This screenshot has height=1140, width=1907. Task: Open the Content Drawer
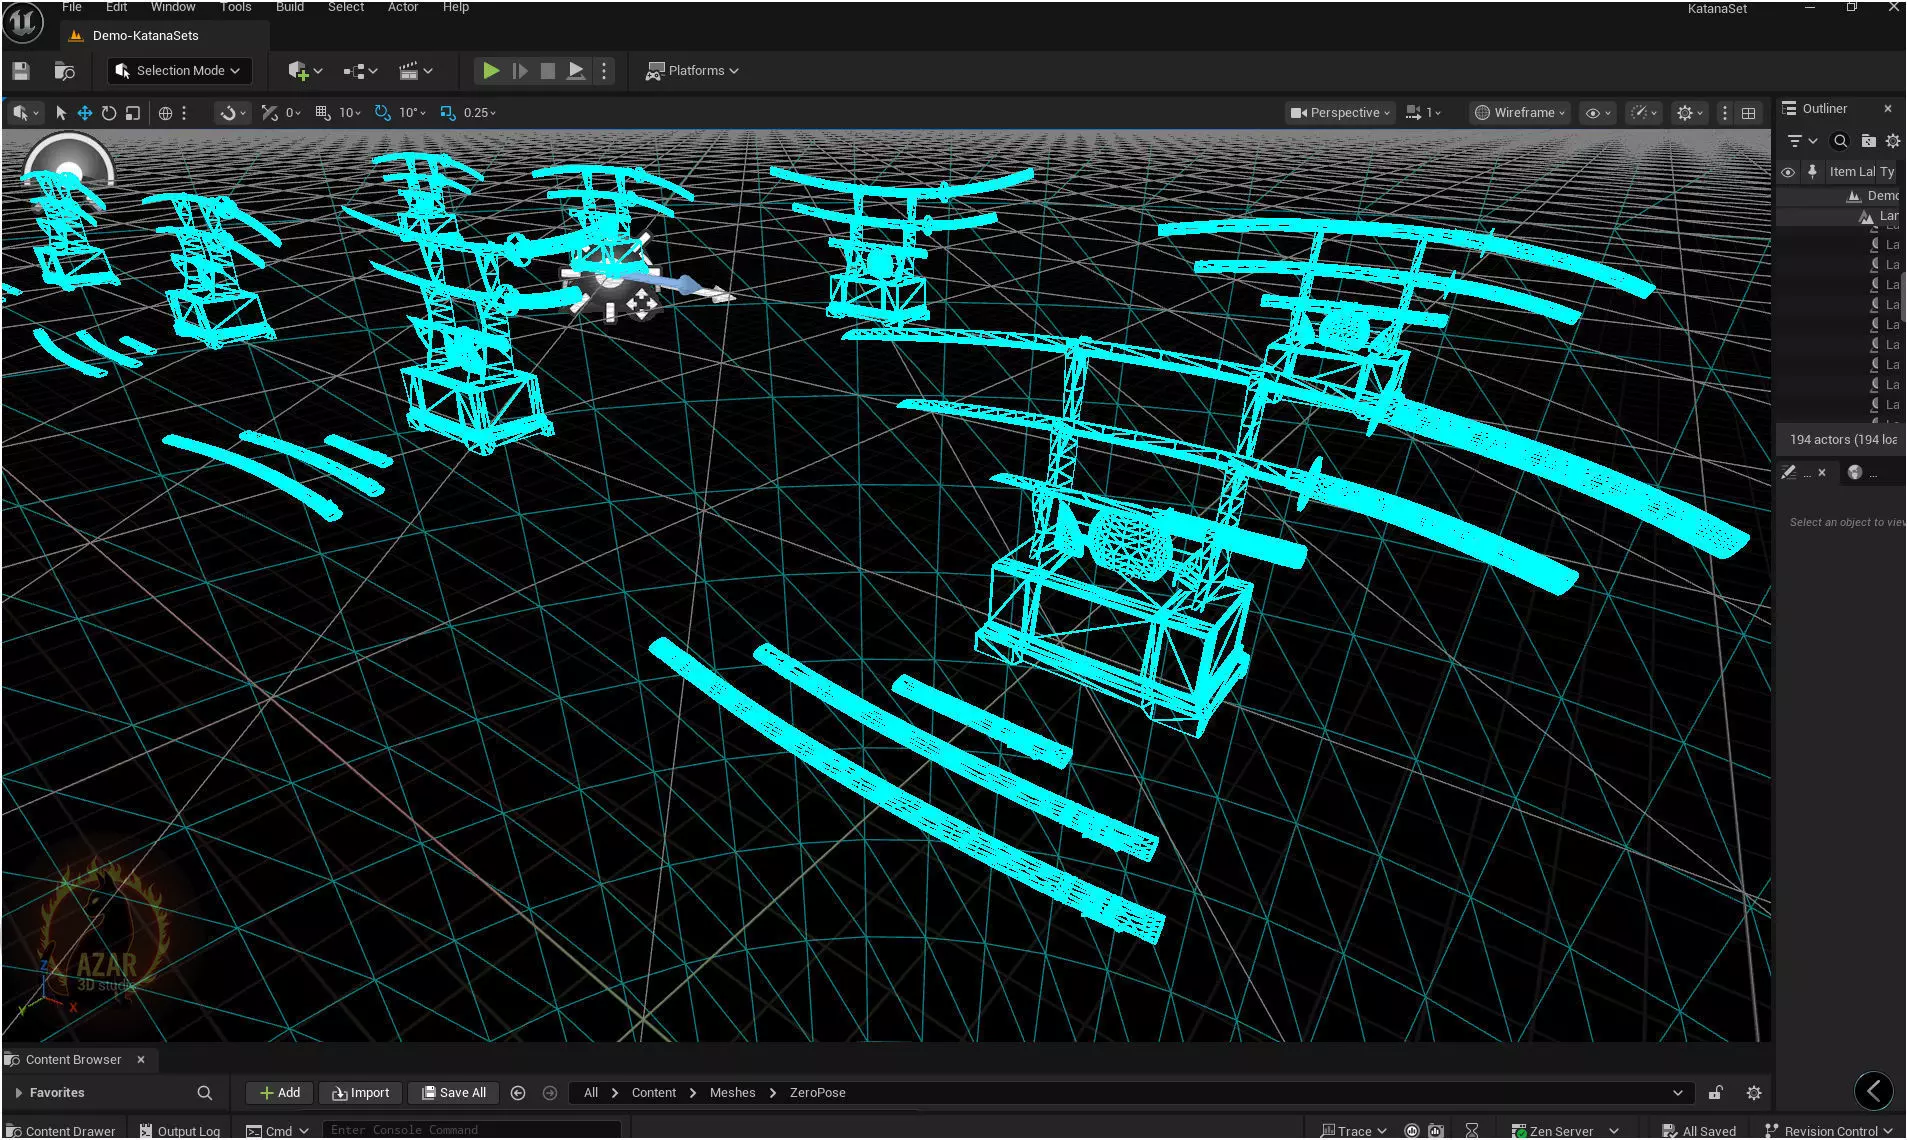62,1131
